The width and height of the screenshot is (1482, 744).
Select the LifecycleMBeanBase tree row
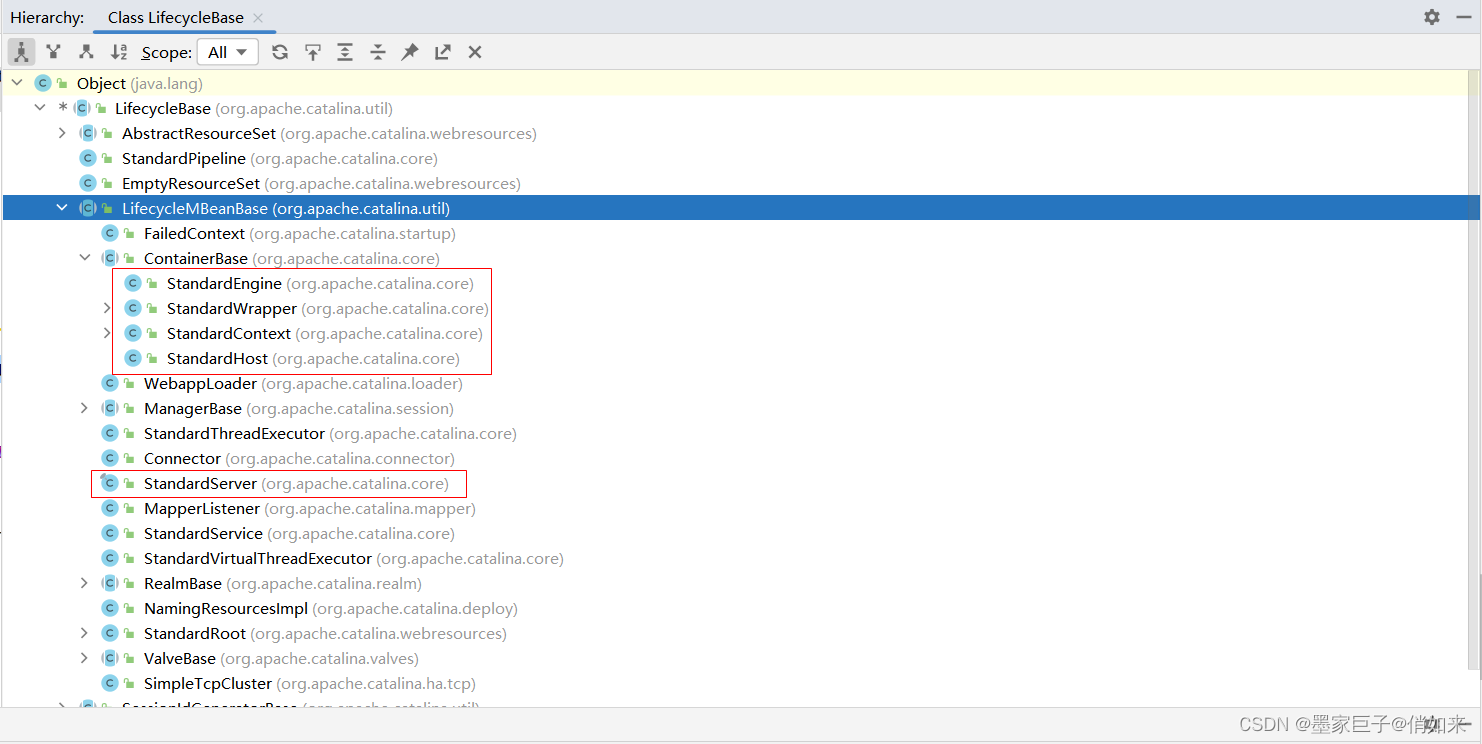click(740, 208)
